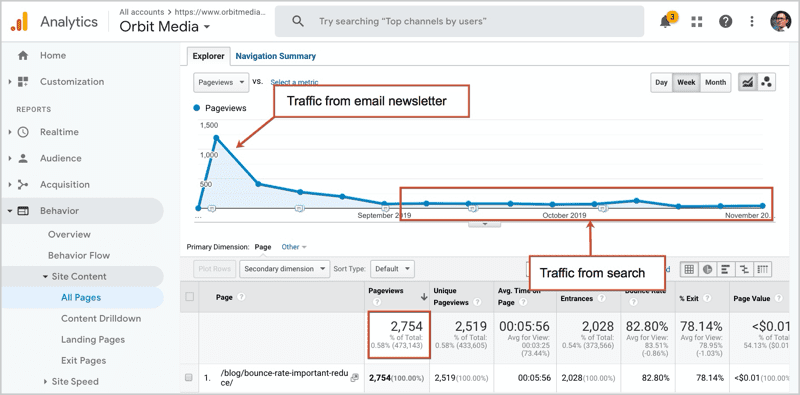Collapse the Site Content subsection
The image size is (800, 395).
[45, 277]
